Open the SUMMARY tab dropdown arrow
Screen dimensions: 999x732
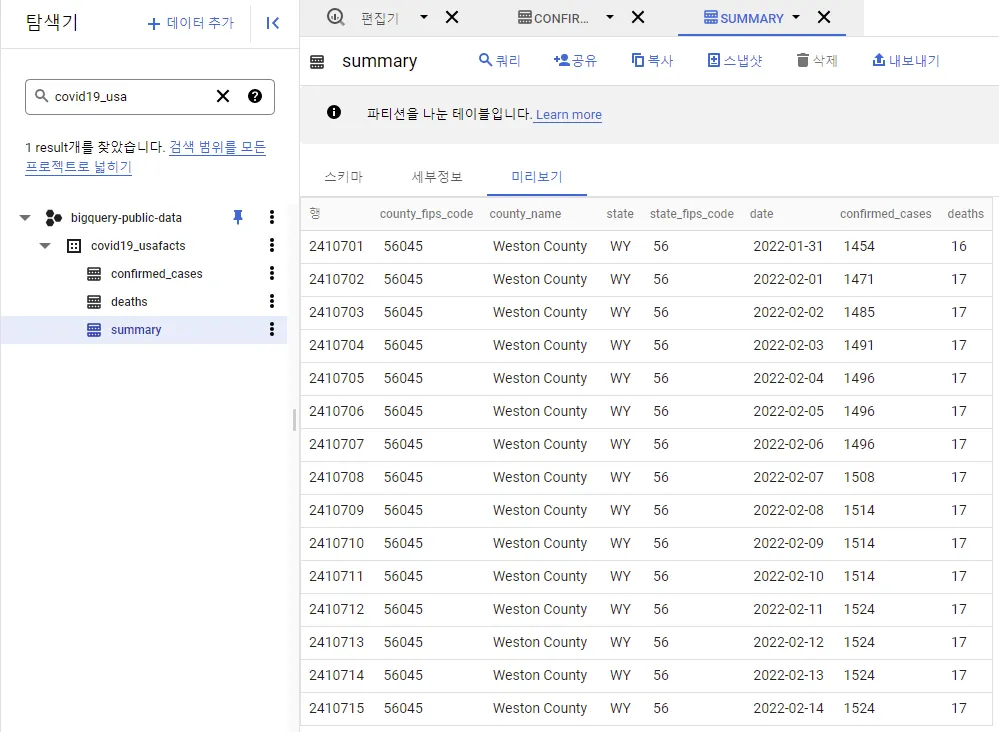(796, 17)
